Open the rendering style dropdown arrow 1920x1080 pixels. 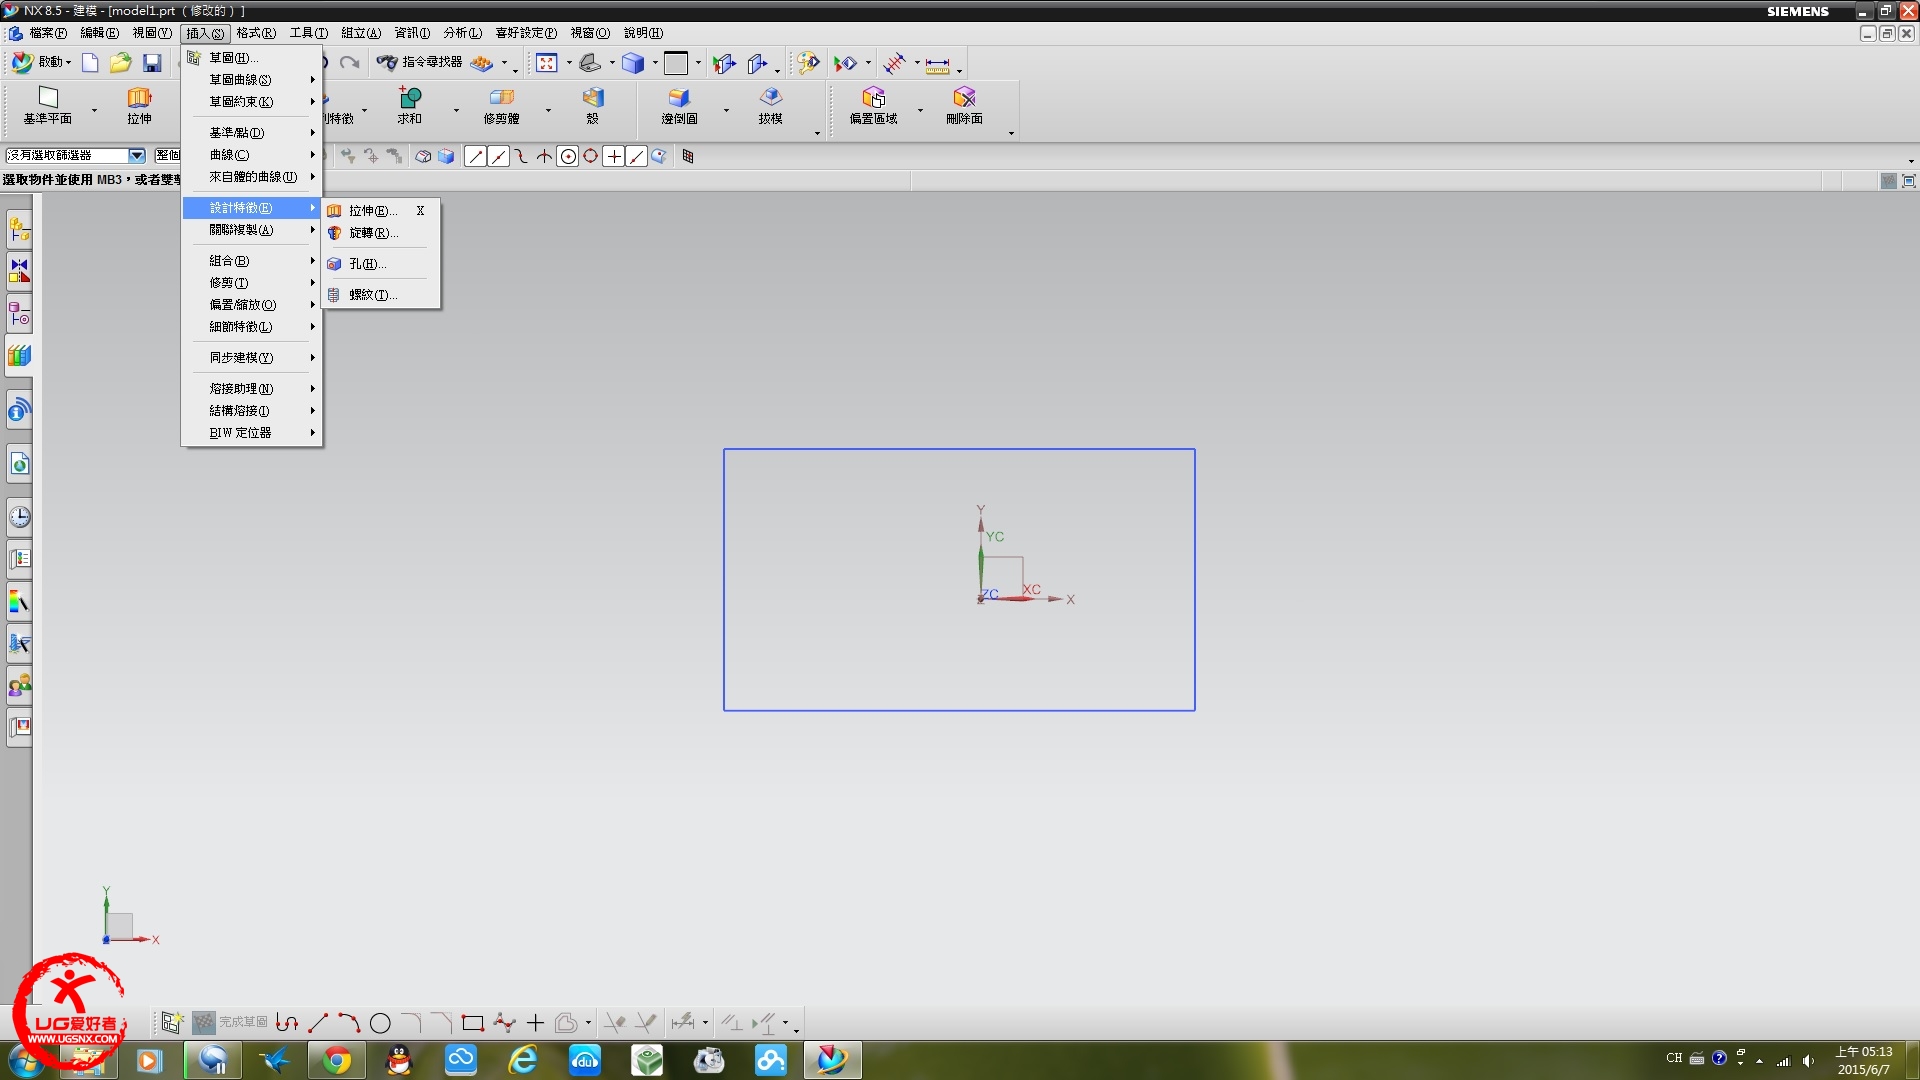coord(655,63)
